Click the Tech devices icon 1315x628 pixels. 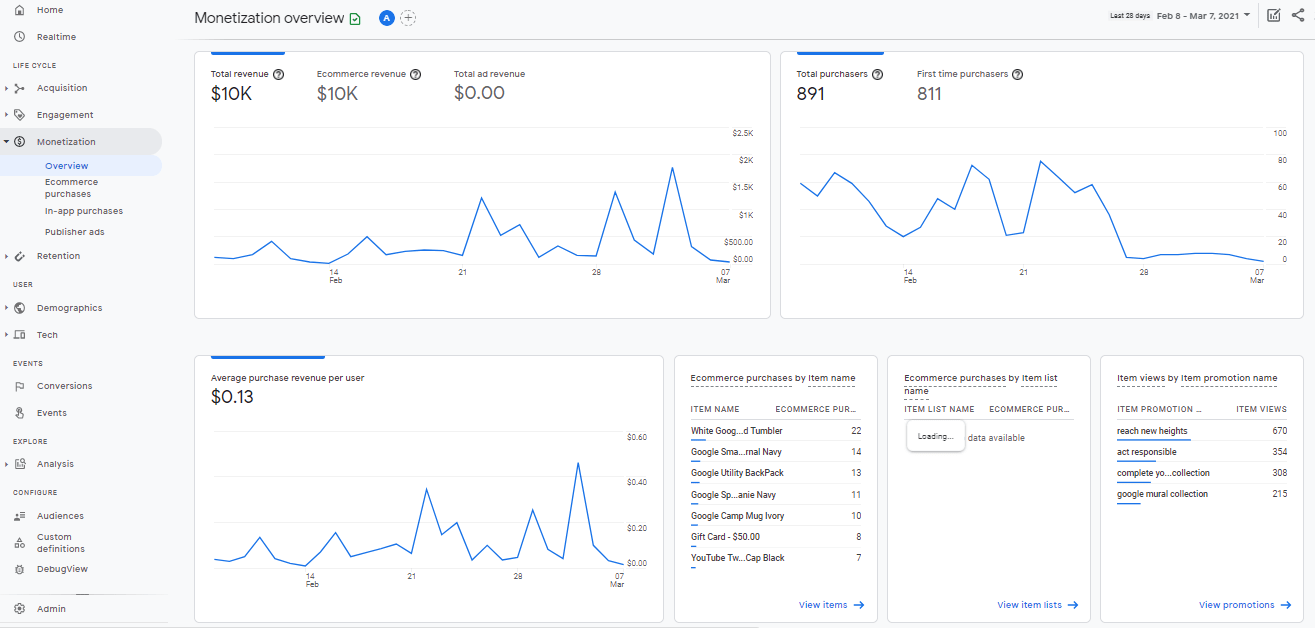(x=20, y=335)
